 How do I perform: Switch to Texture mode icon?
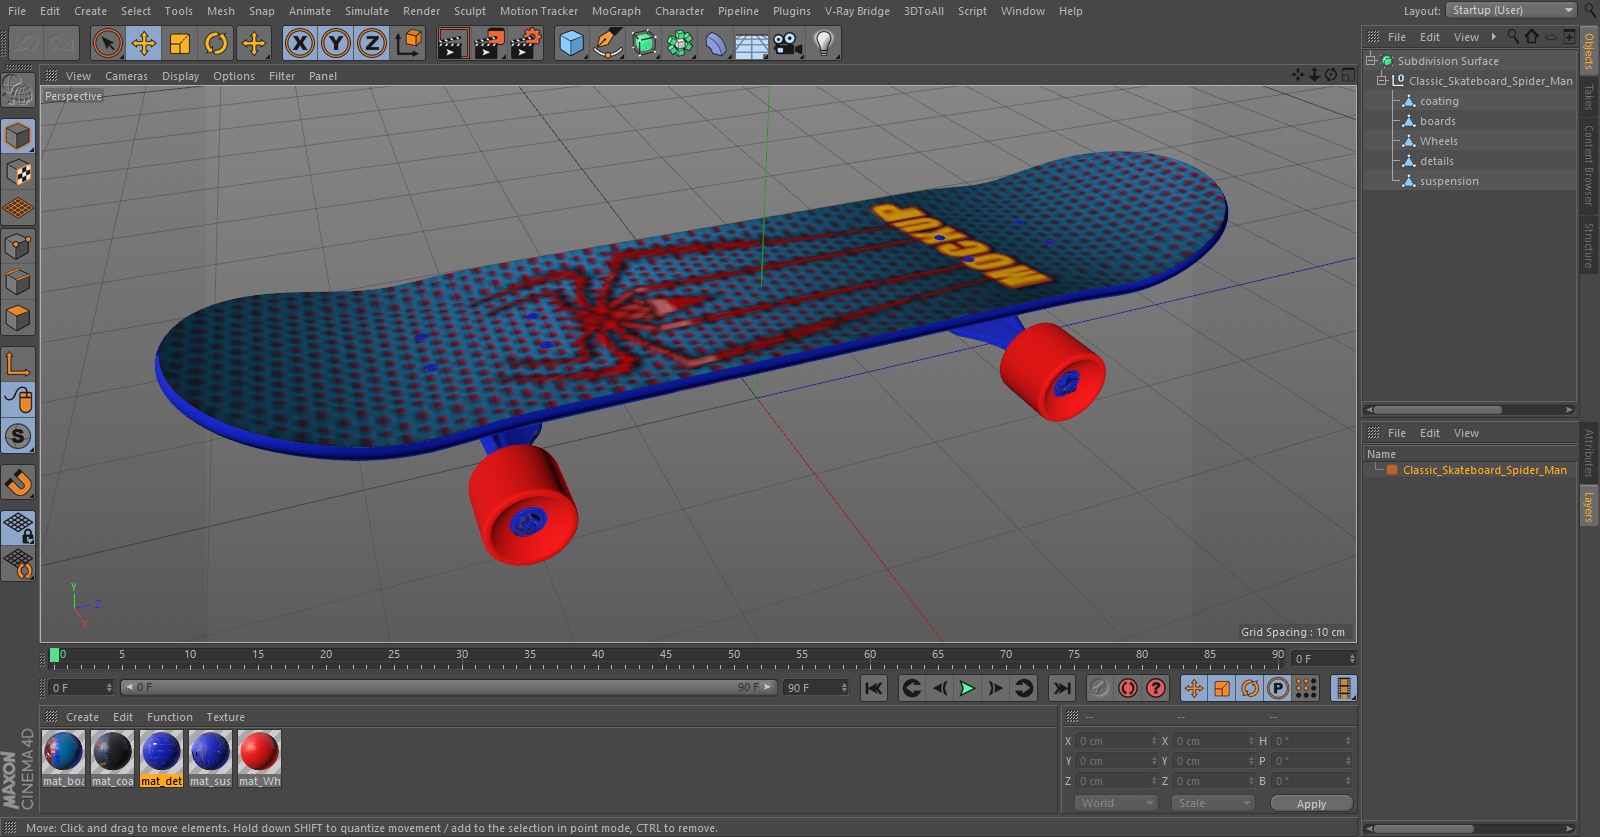pos(18,173)
